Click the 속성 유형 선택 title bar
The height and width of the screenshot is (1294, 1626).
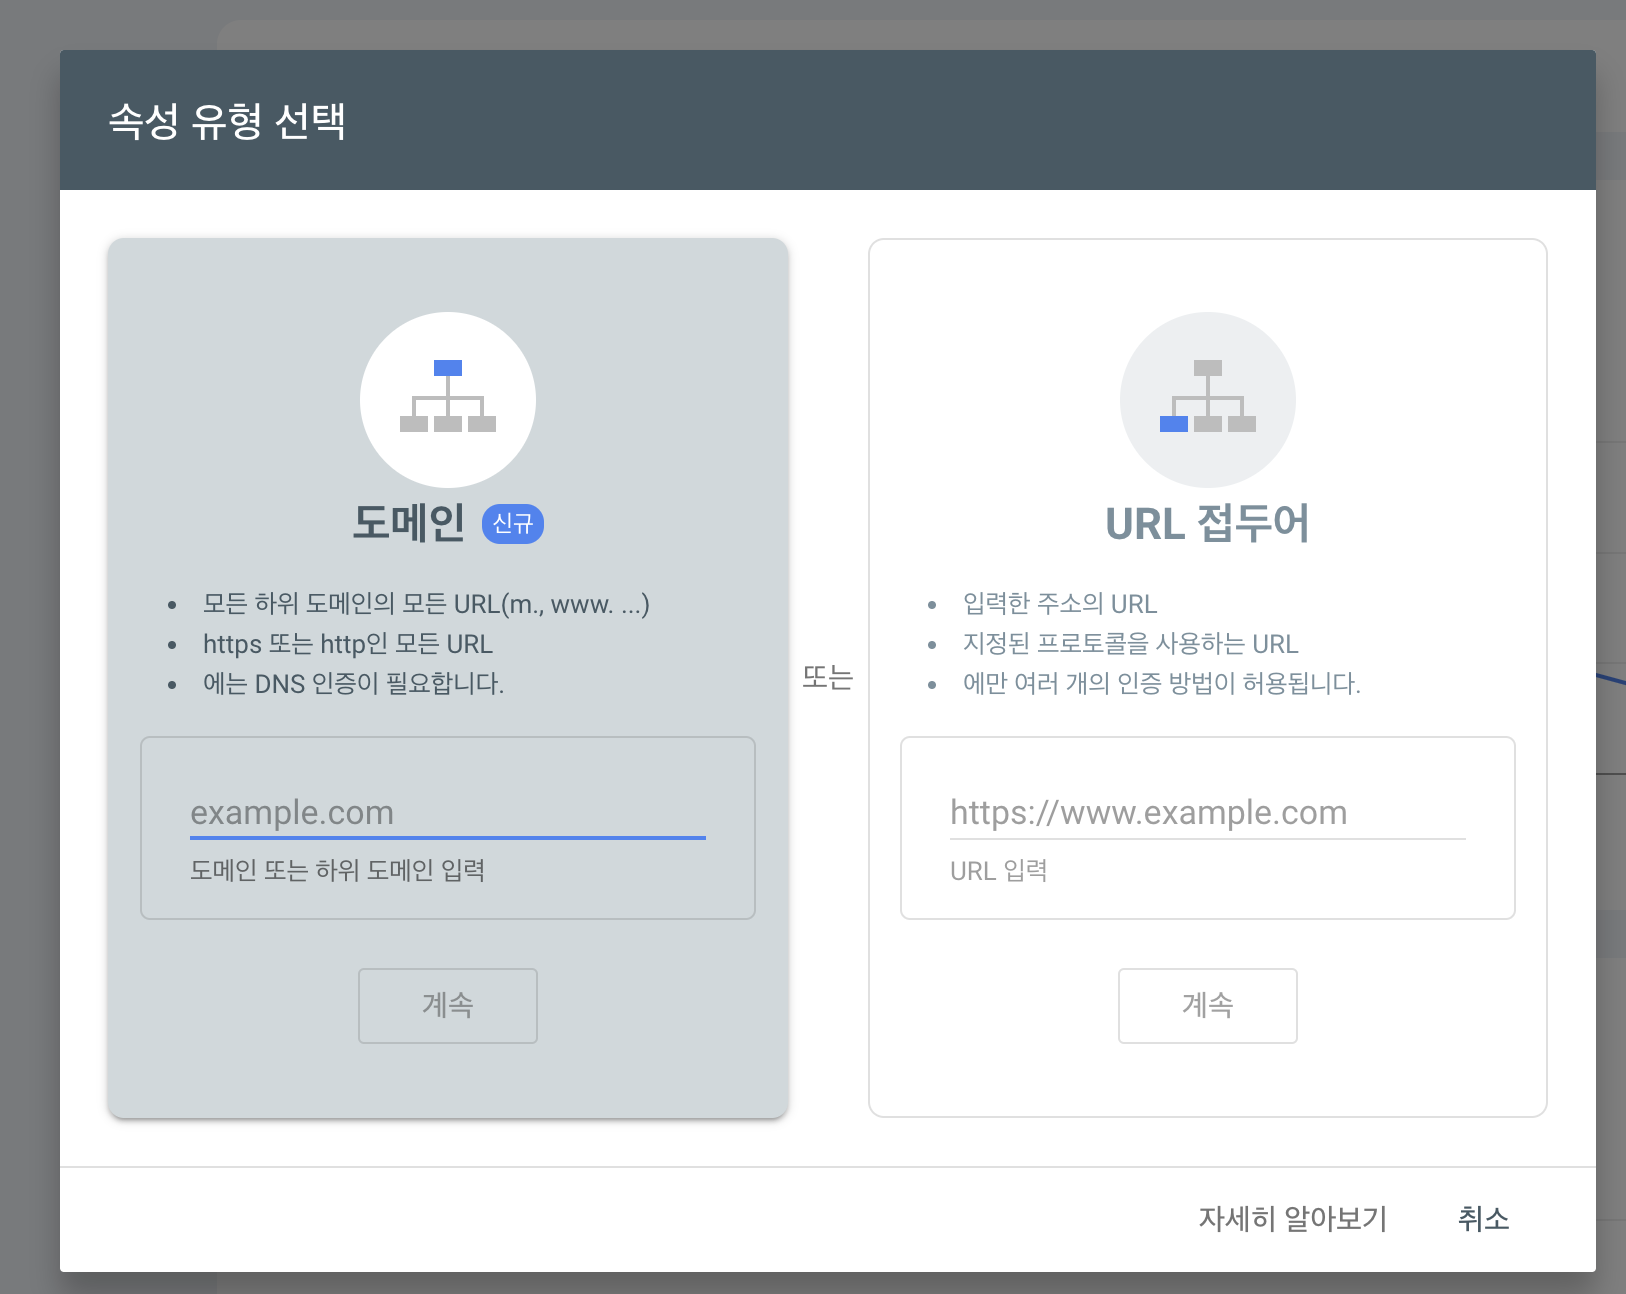point(228,119)
